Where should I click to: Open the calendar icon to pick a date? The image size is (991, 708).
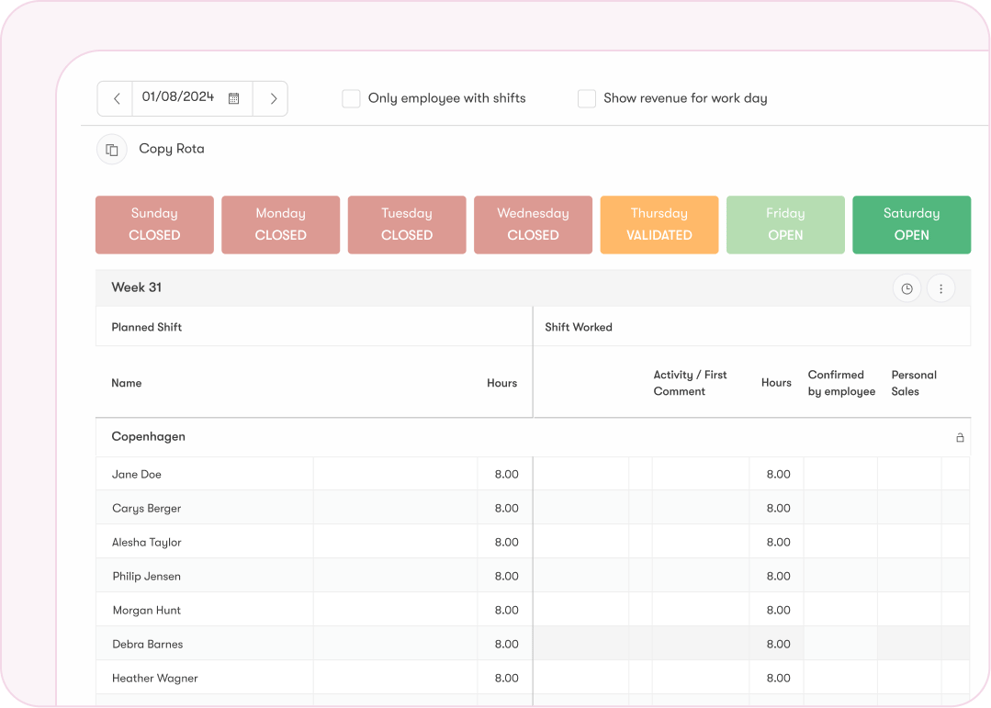(x=234, y=98)
